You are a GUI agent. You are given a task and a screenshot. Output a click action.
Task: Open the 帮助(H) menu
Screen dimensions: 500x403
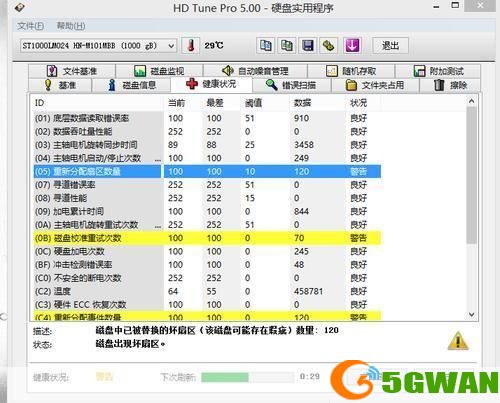pyautogui.click(x=71, y=26)
